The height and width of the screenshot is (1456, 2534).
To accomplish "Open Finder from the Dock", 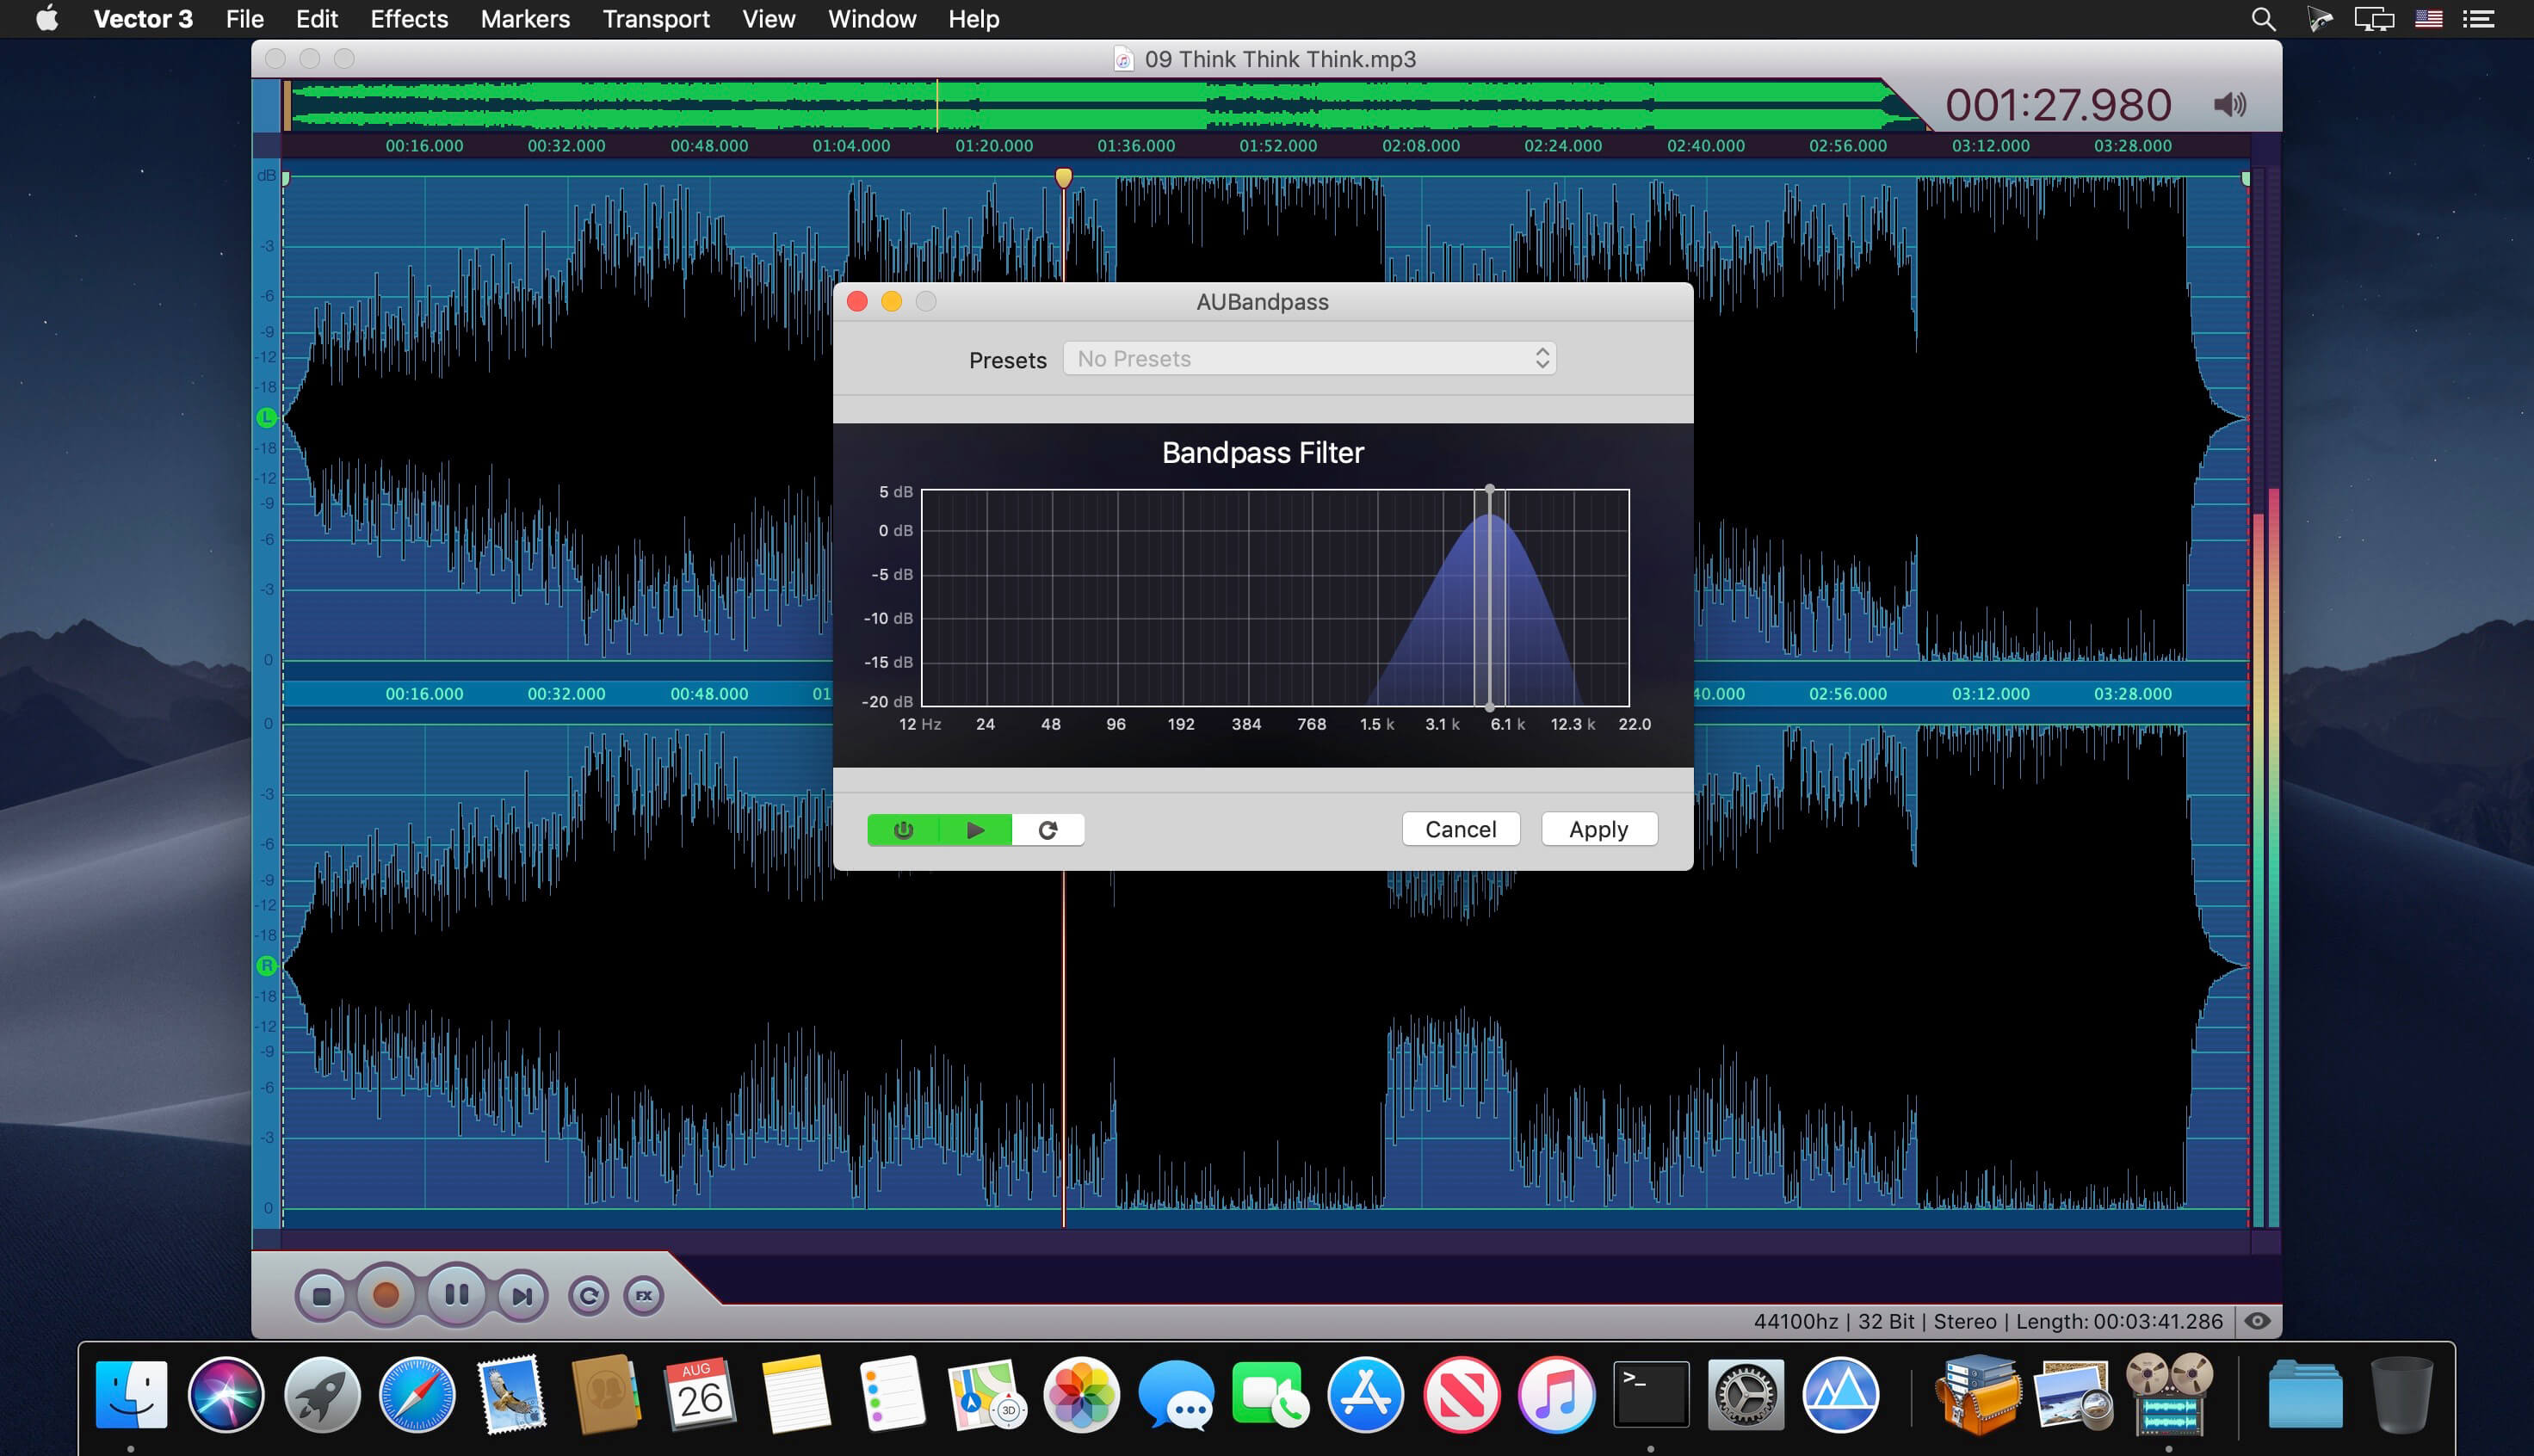I will point(131,1394).
